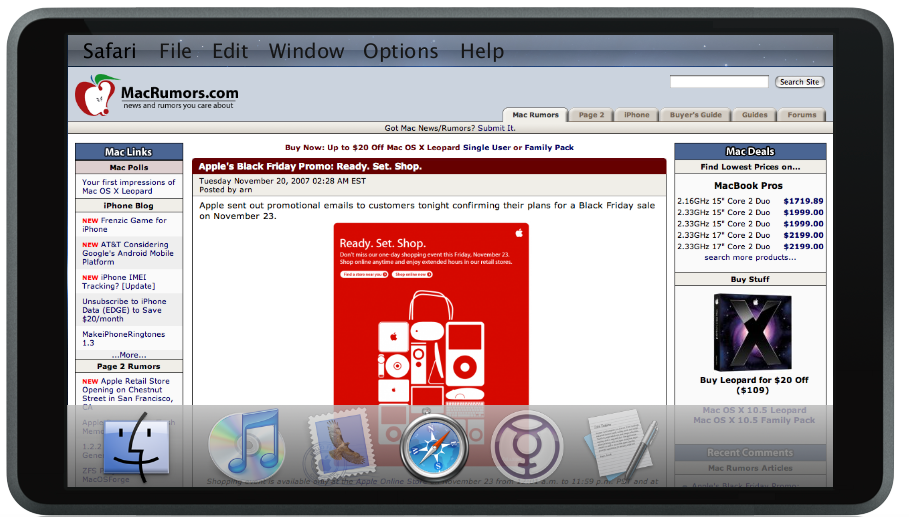This screenshot has width=913, height=517.
Task: Open the Window menu
Action: pos(306,51)
